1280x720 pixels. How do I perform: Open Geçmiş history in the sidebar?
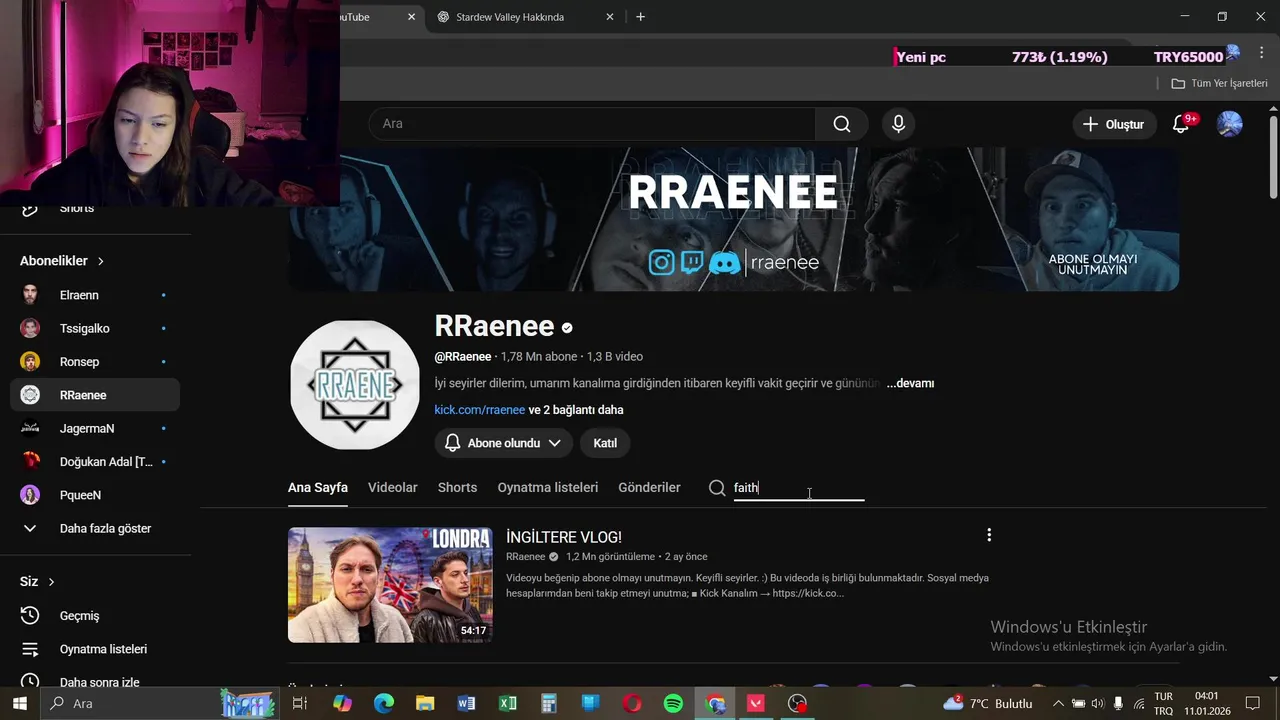[x=95, y=616]
